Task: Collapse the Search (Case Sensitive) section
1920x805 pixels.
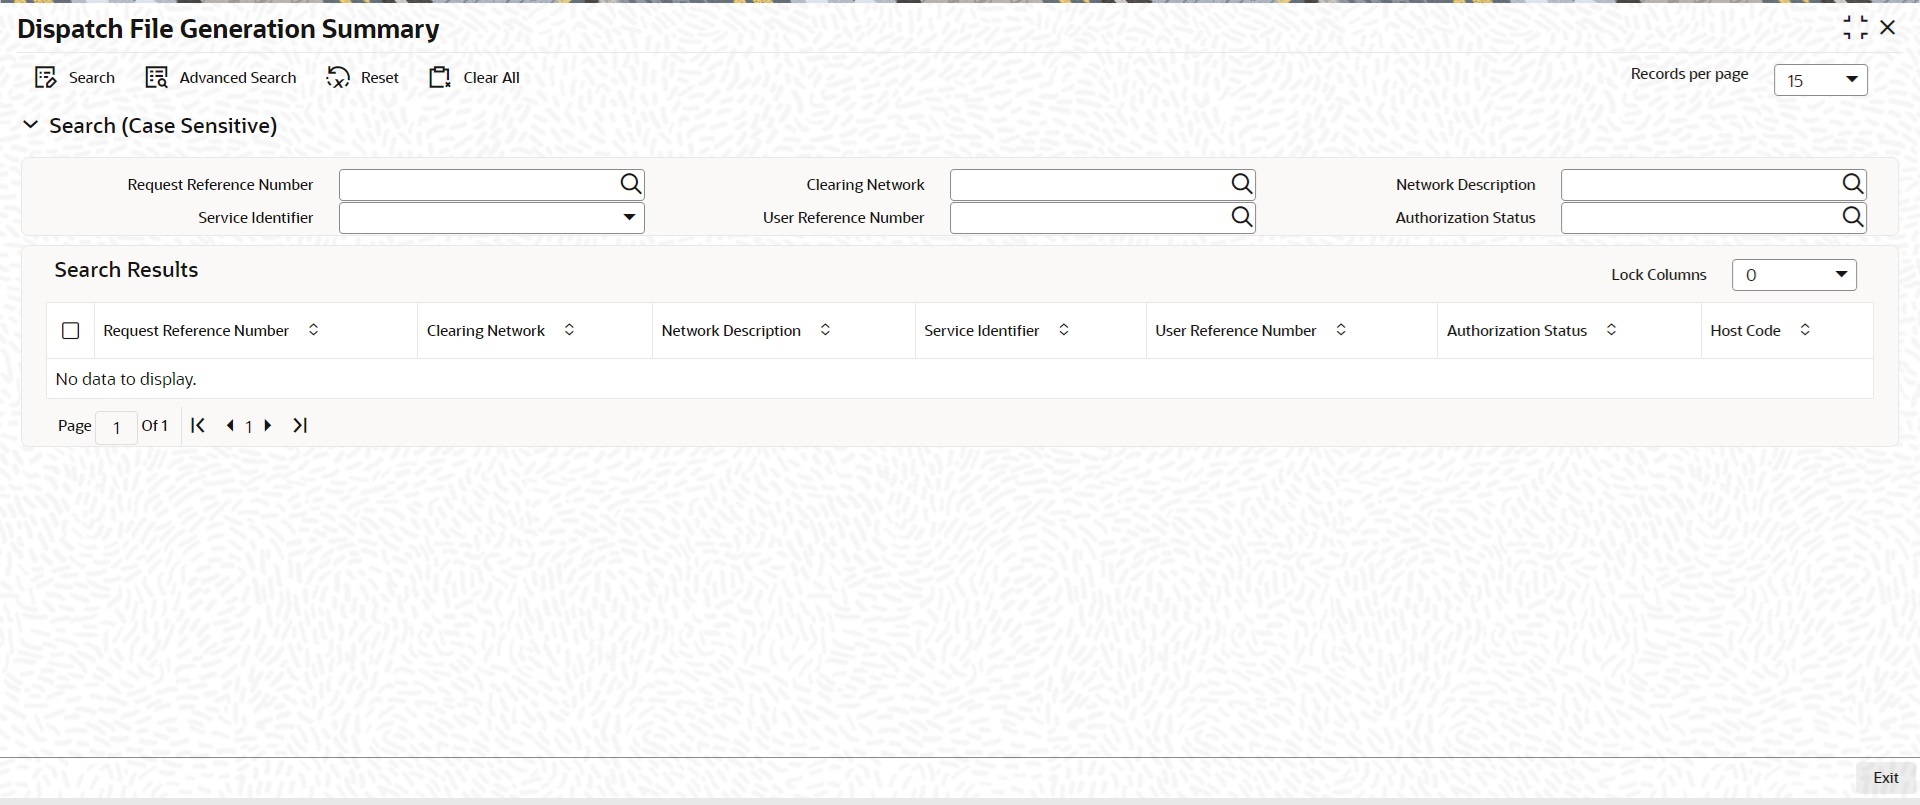Action: click(31, 125)
